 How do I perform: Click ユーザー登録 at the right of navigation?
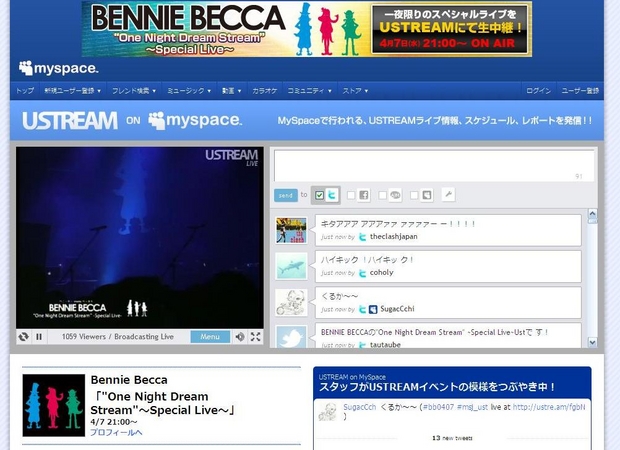[x=580, y=91]
